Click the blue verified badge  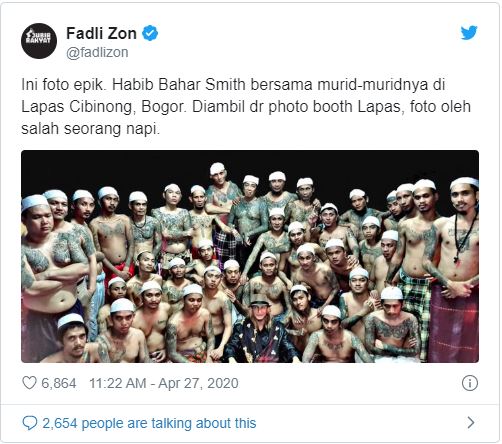150,33
